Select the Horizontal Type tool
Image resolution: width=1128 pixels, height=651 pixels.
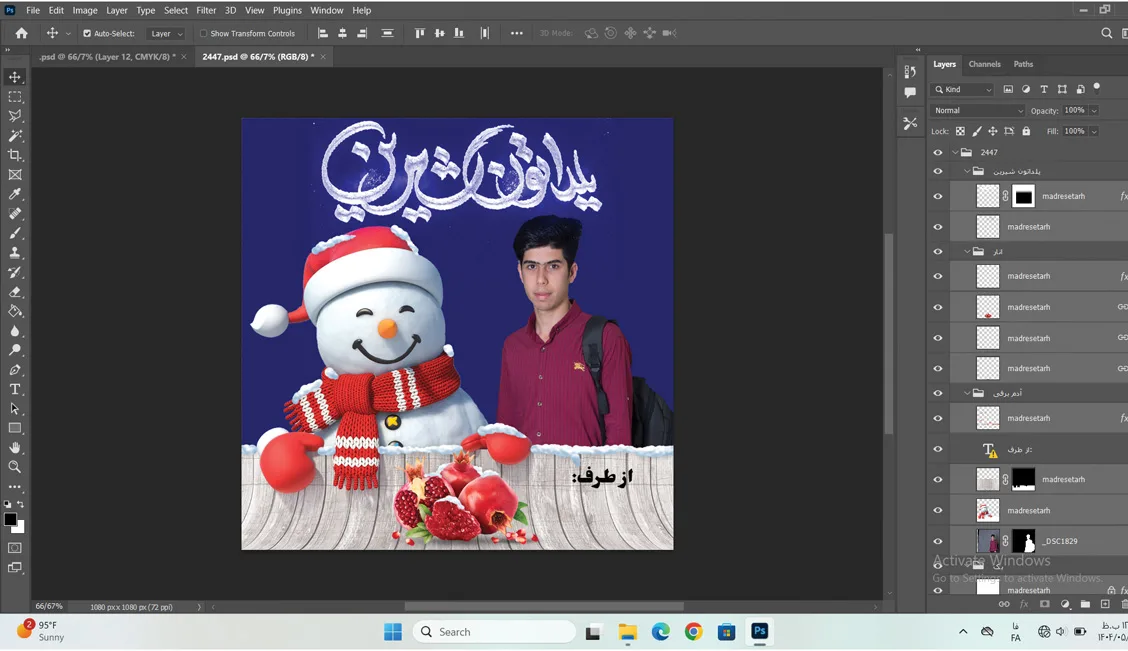[x=14, y=389]
